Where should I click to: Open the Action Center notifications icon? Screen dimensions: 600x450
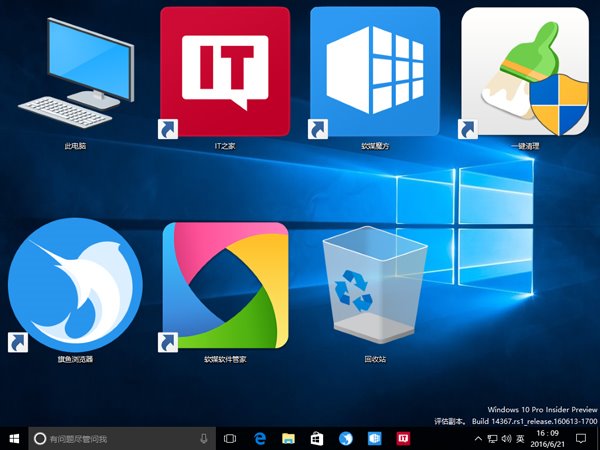580,438
